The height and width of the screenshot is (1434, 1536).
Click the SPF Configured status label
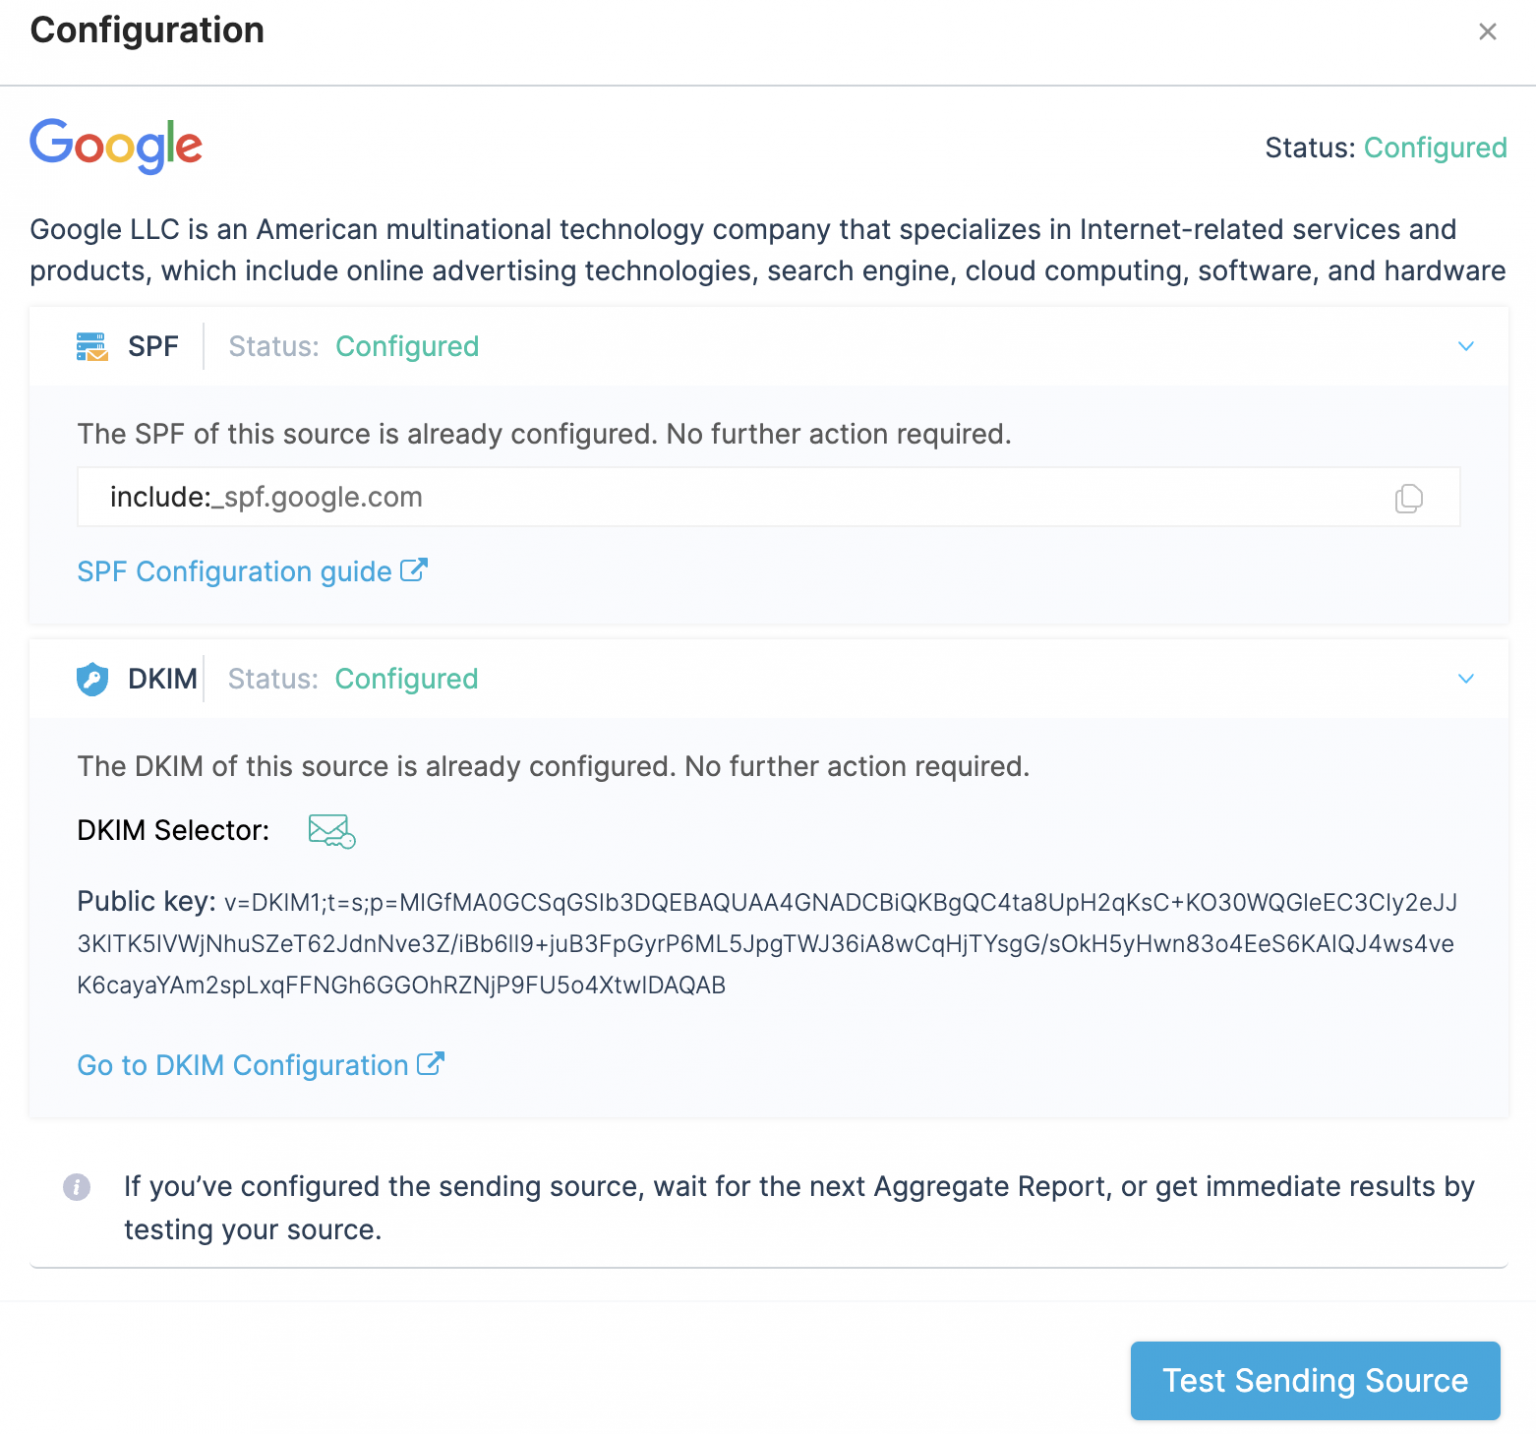tap(406, 346)
